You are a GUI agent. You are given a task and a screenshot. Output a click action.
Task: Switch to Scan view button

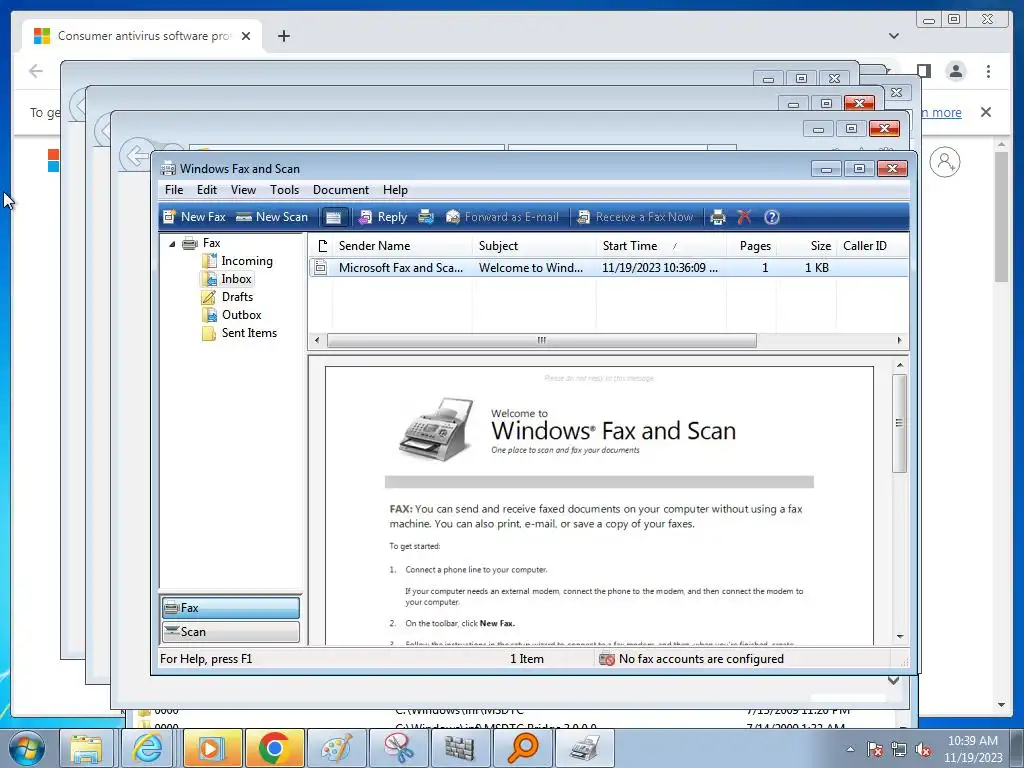click(231, 632)
